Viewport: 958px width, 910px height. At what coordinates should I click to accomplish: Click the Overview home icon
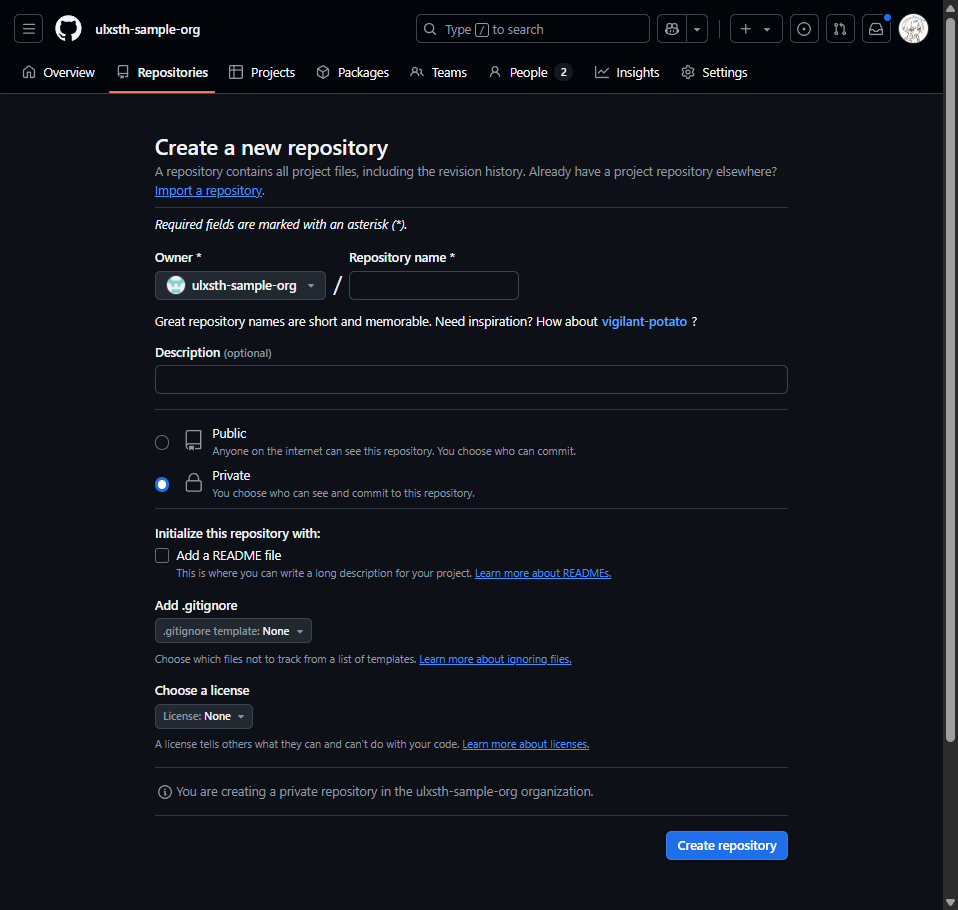coord(29,72)
